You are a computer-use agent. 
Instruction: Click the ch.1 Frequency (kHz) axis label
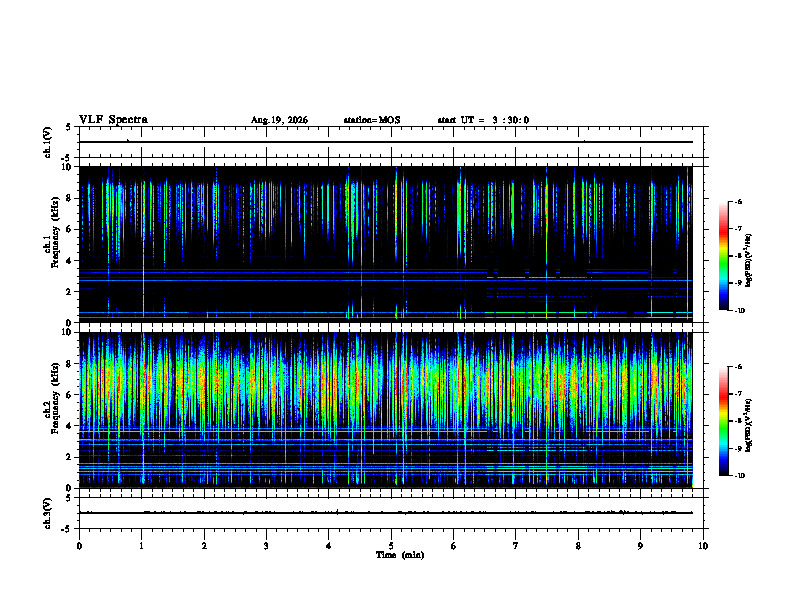[51, 243]
